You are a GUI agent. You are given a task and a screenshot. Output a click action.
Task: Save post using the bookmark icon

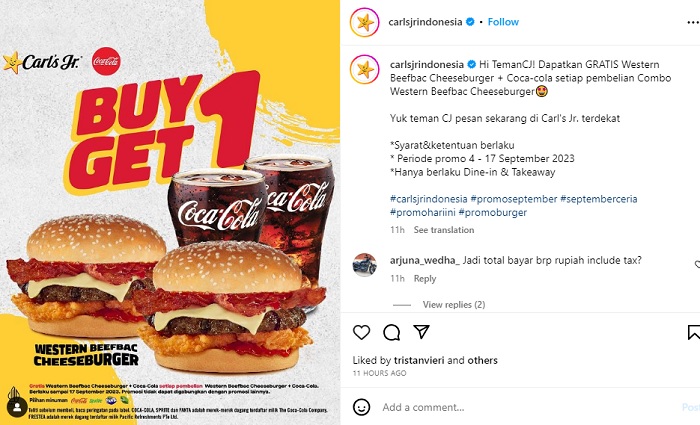point(694,333)
